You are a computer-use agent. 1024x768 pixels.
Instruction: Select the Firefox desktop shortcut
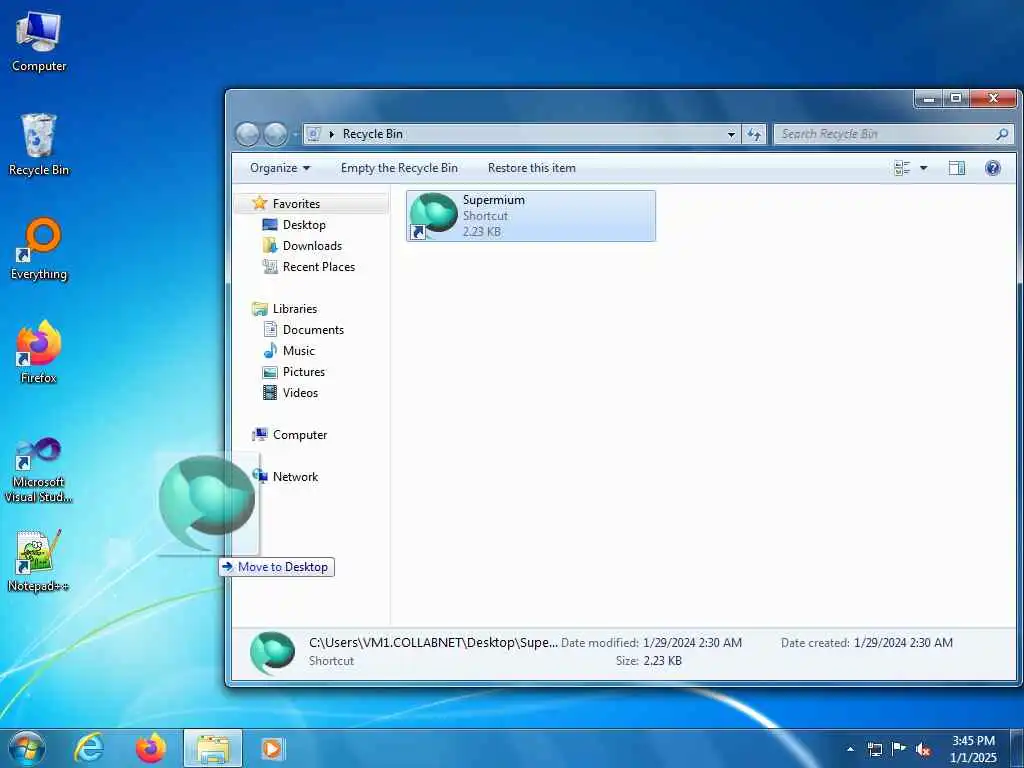click(39, 353)
